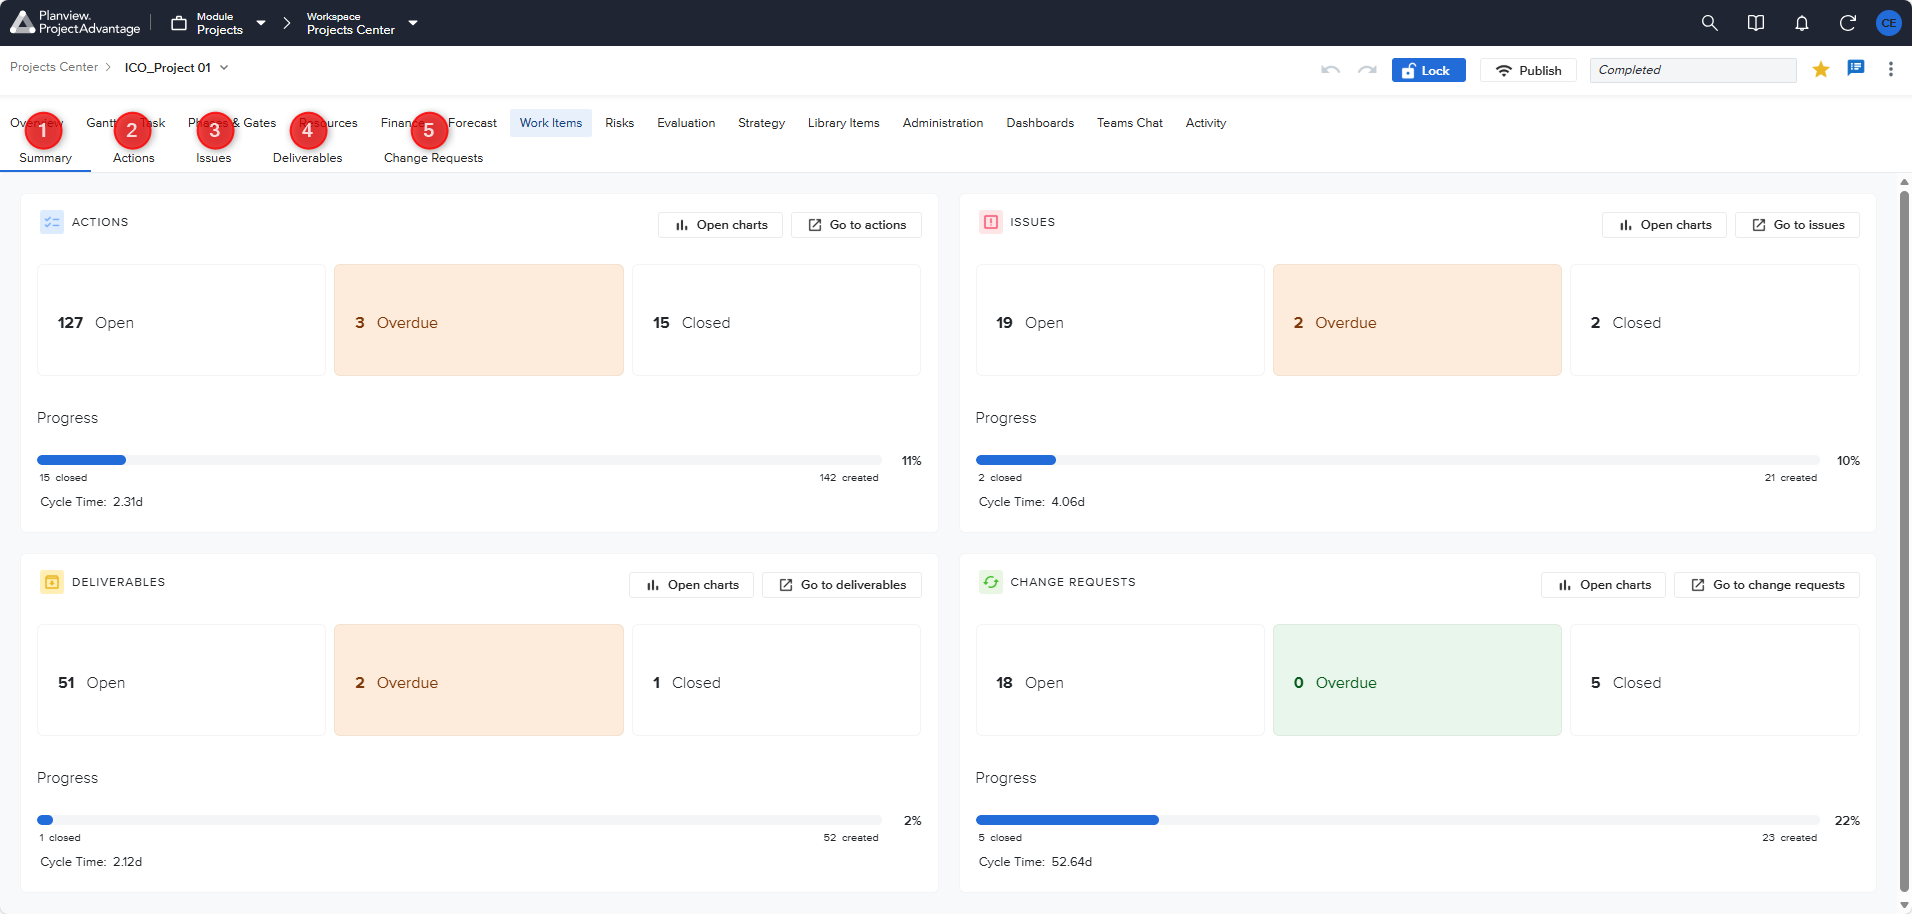The image size is (1912, 914).
Task: Open the ICO_Project 01 dropdown chevron
Action: [x=224, y=68]
